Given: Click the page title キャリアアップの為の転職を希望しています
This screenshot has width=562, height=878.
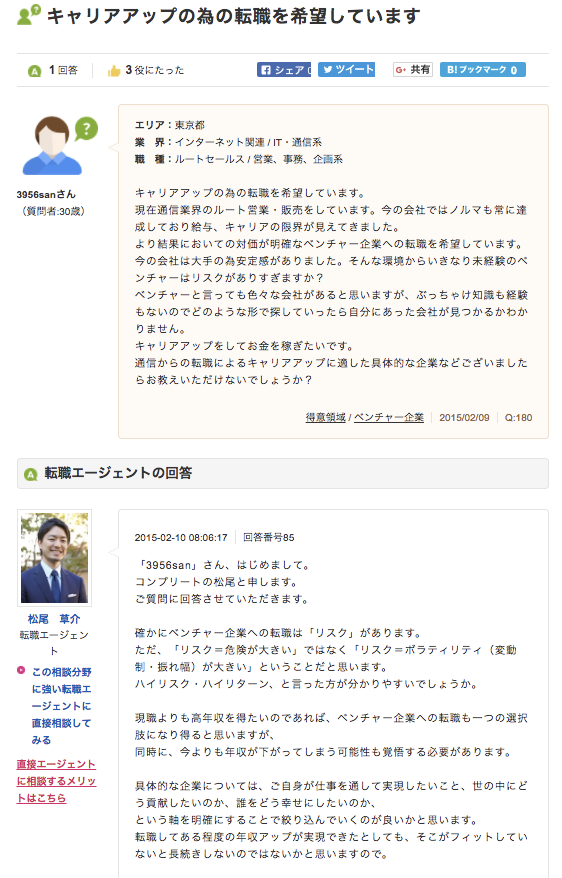Looking at the screenshot, I should click(233, 16).
